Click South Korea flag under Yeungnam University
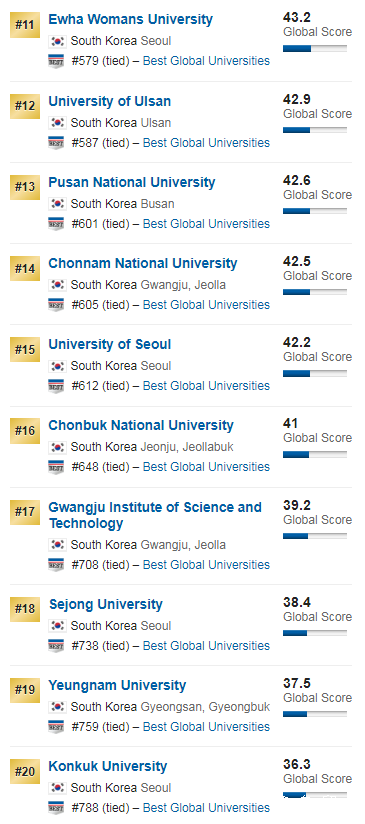 pos(57,707)
